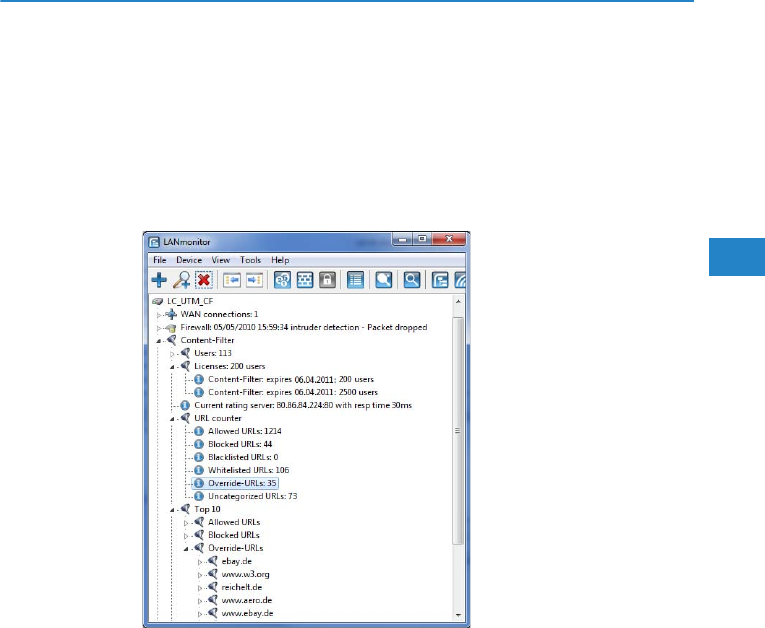Expand the Firewall node
The width and height of the screenshot is (765, 628).
159,328
